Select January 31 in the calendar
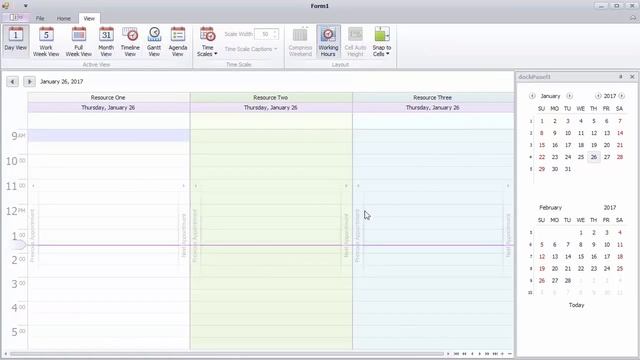Viewport: 640px width, 360px height. pos(568,169)
